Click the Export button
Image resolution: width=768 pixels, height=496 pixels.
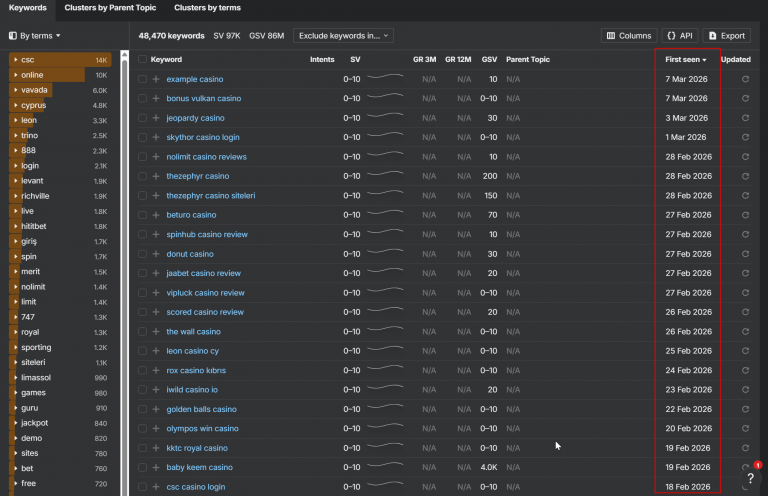point(727,36)
